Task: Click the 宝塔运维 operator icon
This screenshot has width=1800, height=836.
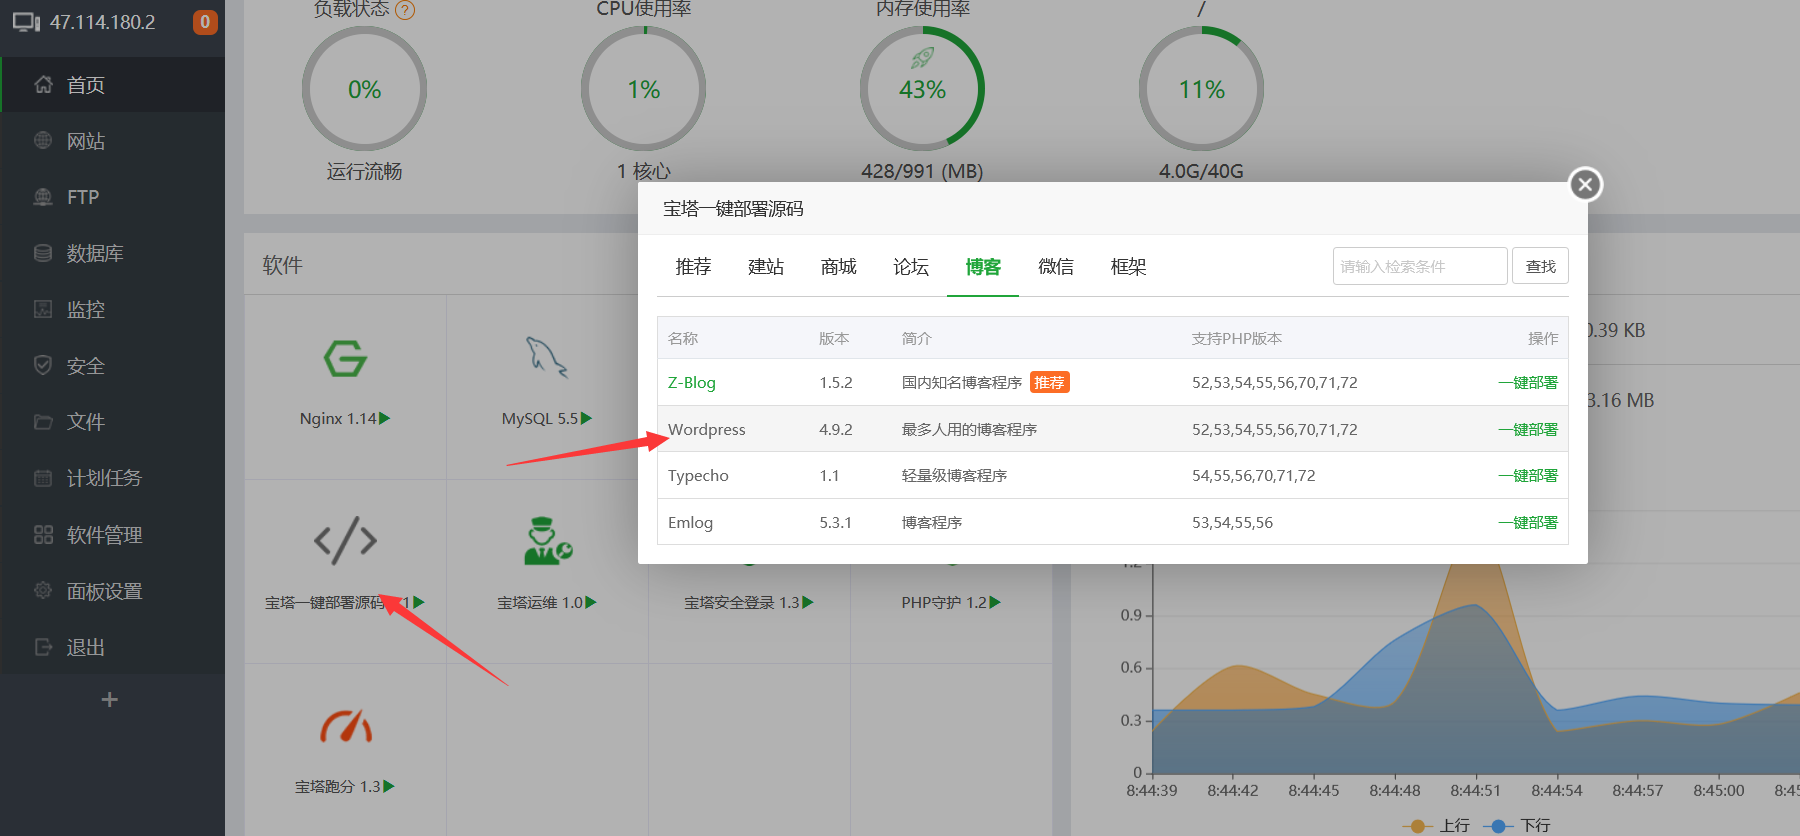Action: click(548, 540)
